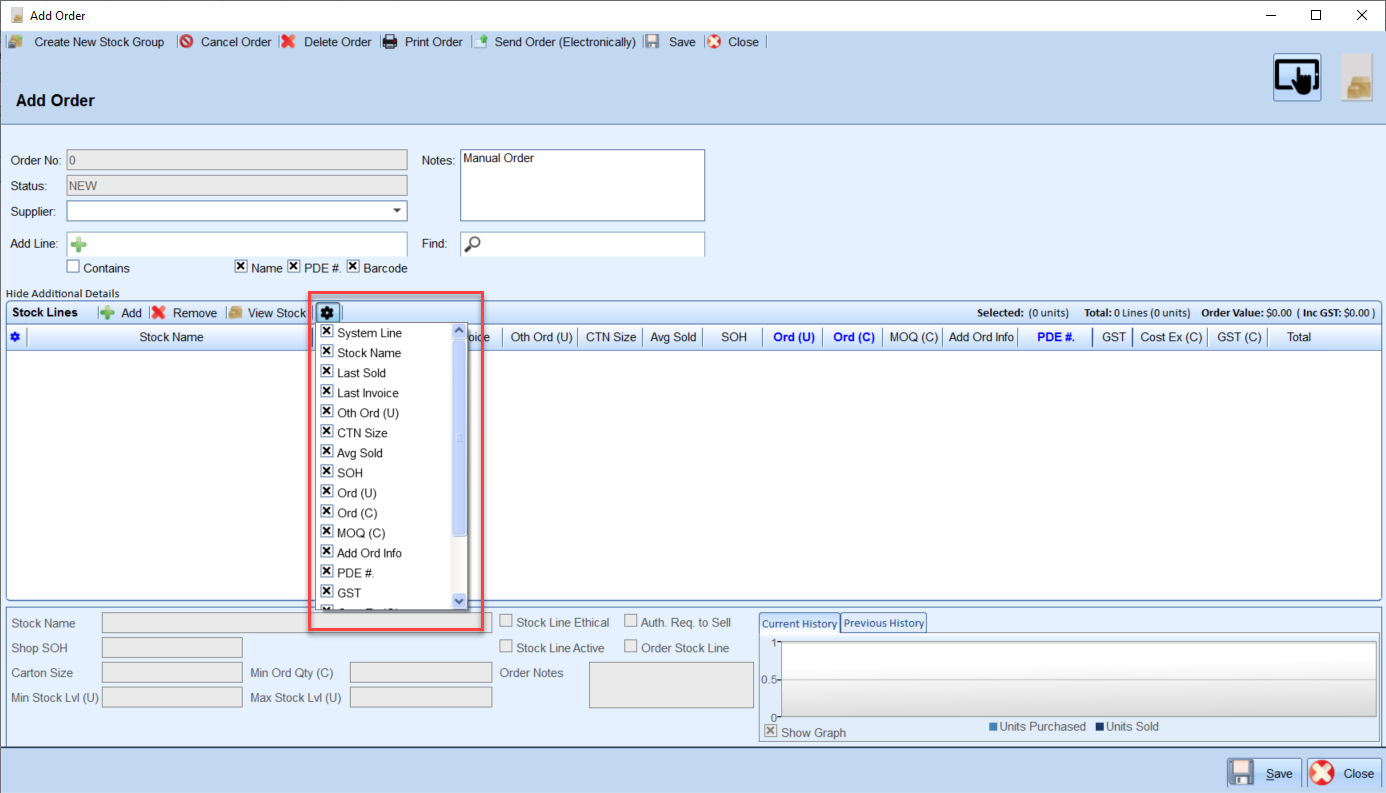The height and width of the screenshot is (793, 1386).
Task: Click the Min Ord Qty (C) field
Action: tap(421, 672)
